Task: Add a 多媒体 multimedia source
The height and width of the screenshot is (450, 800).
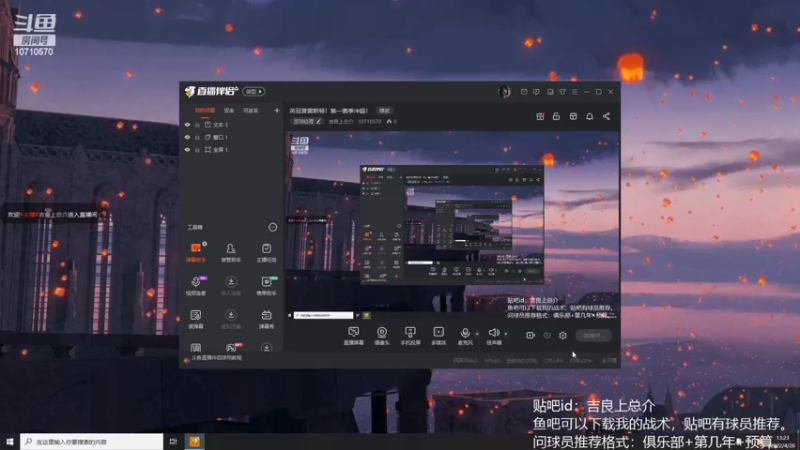Action: 439,336
